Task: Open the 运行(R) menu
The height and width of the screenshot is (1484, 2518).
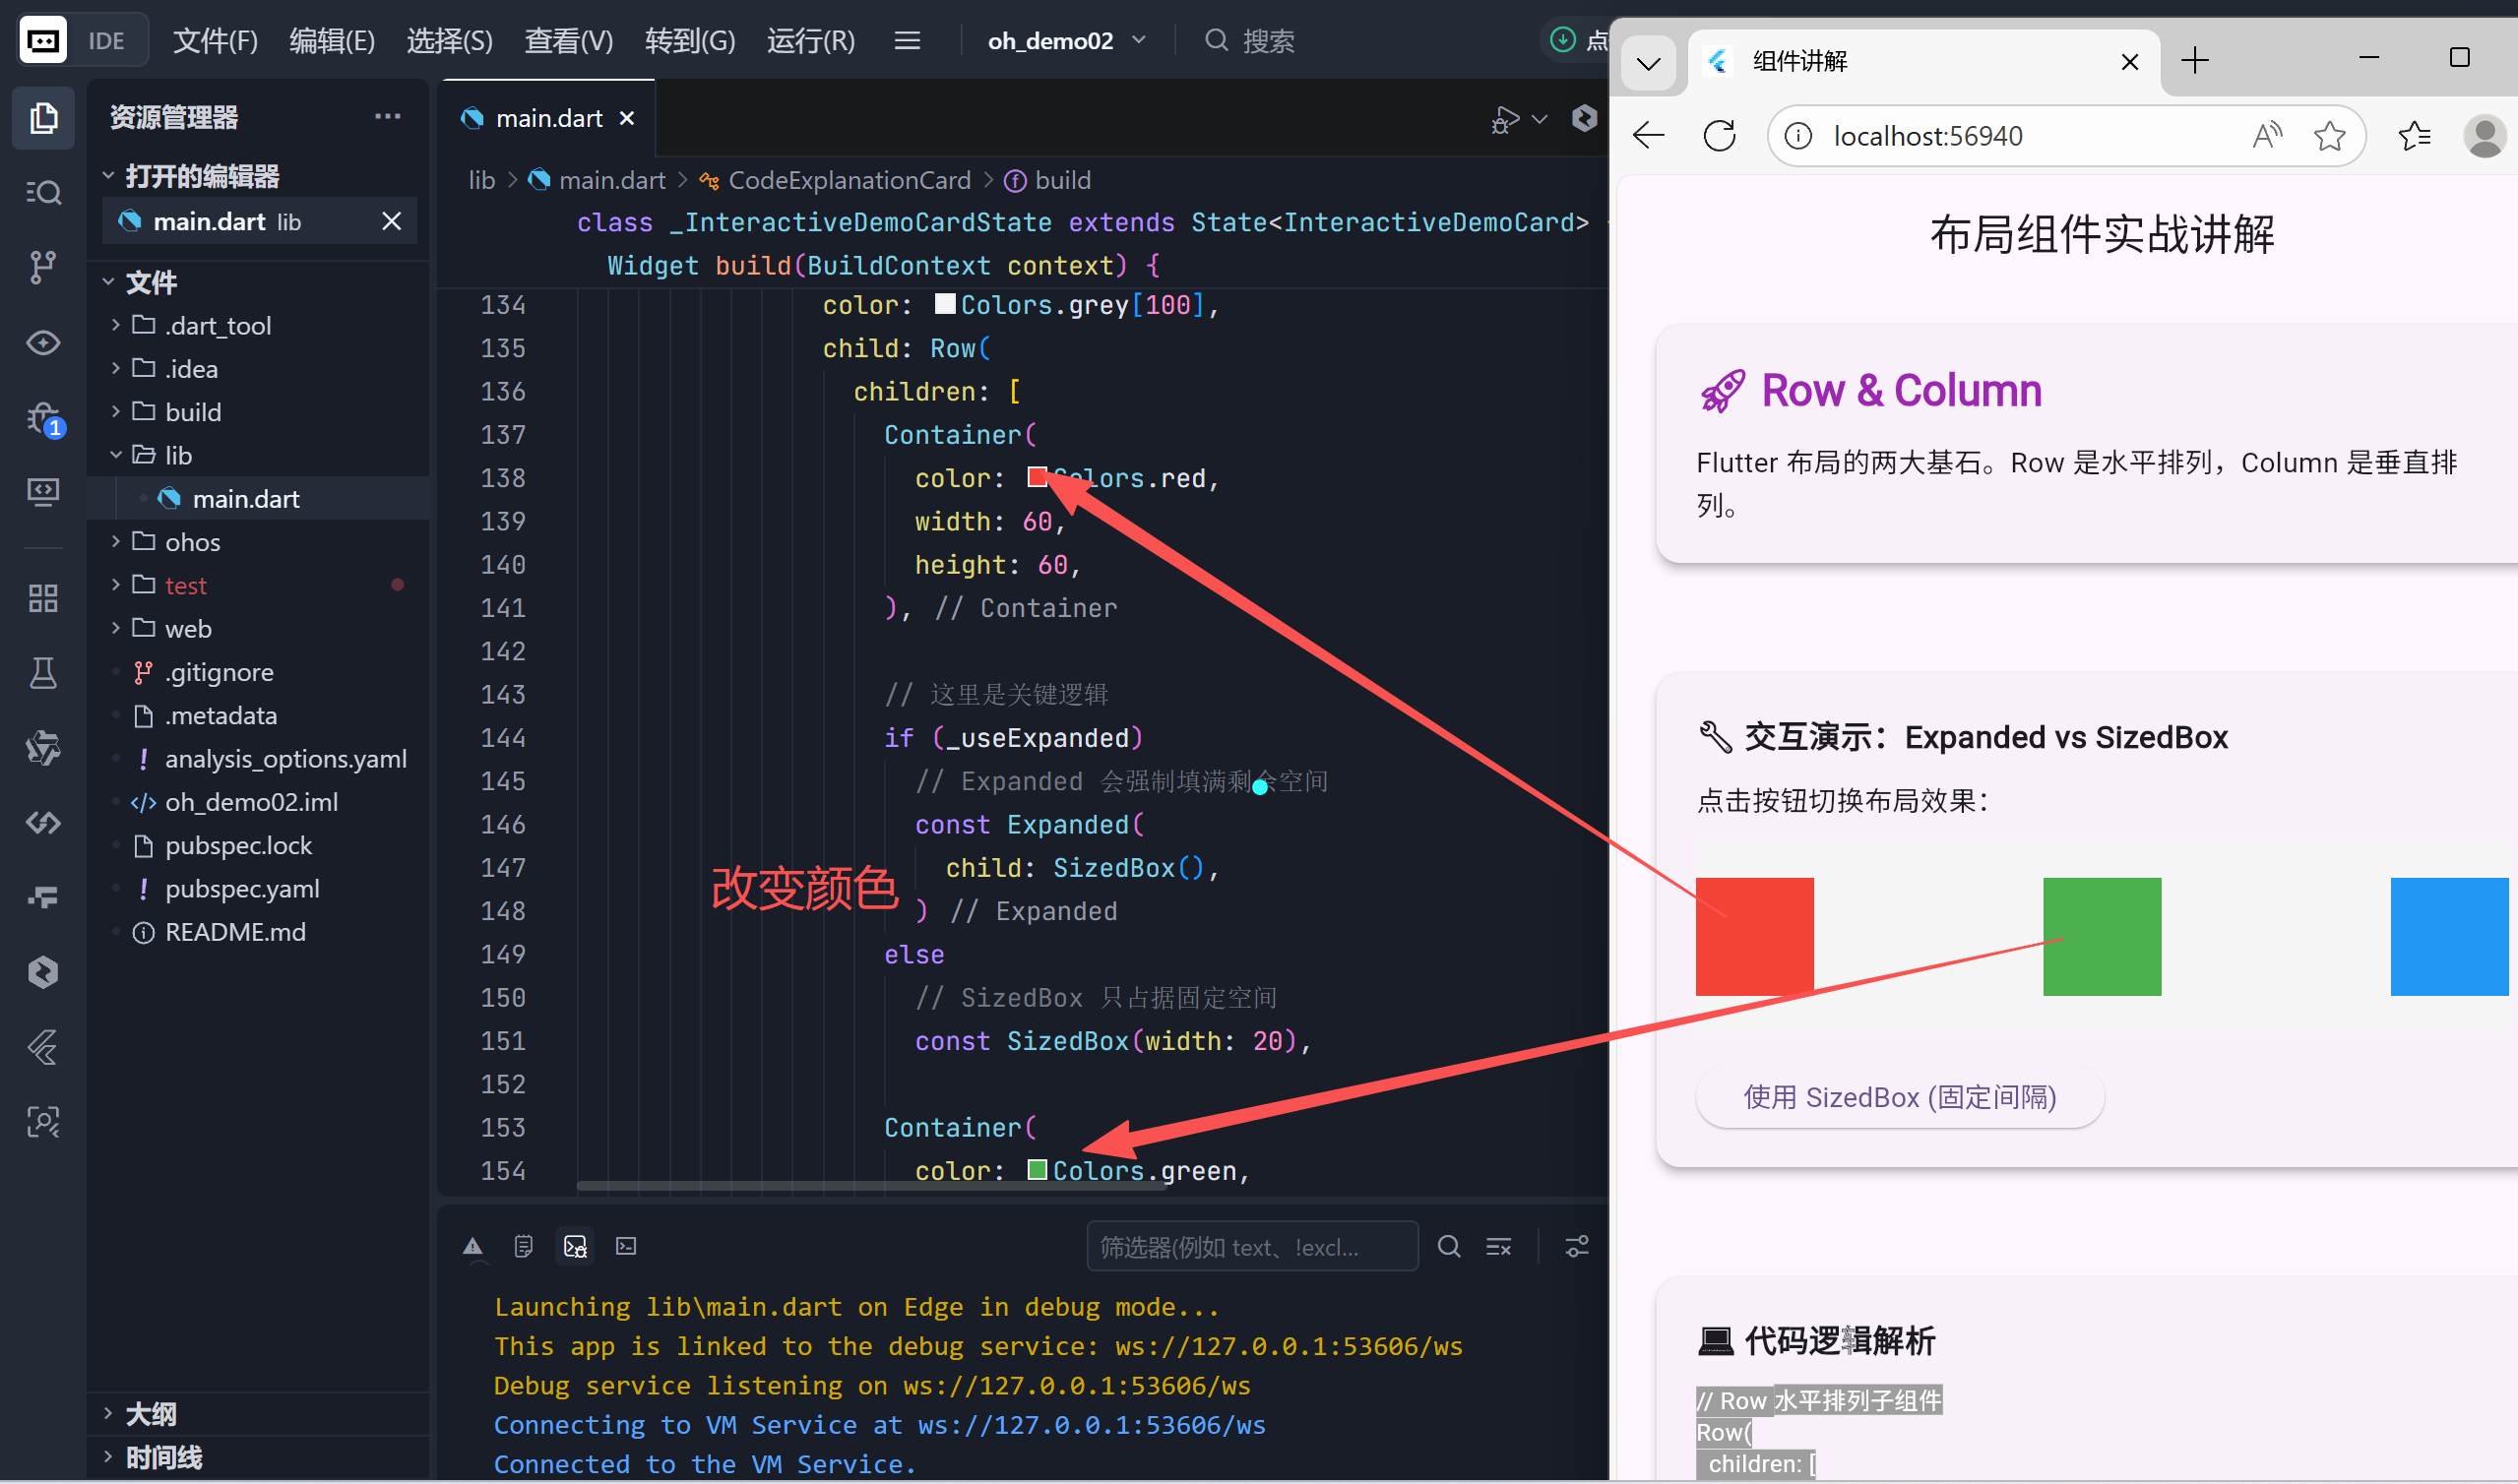Action: [x=810, y=41]
